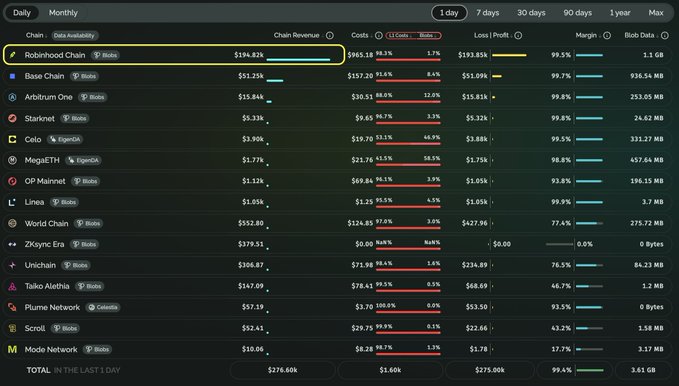
Task: Sort the table by Loss | Profit
Action: pos(493,36)
